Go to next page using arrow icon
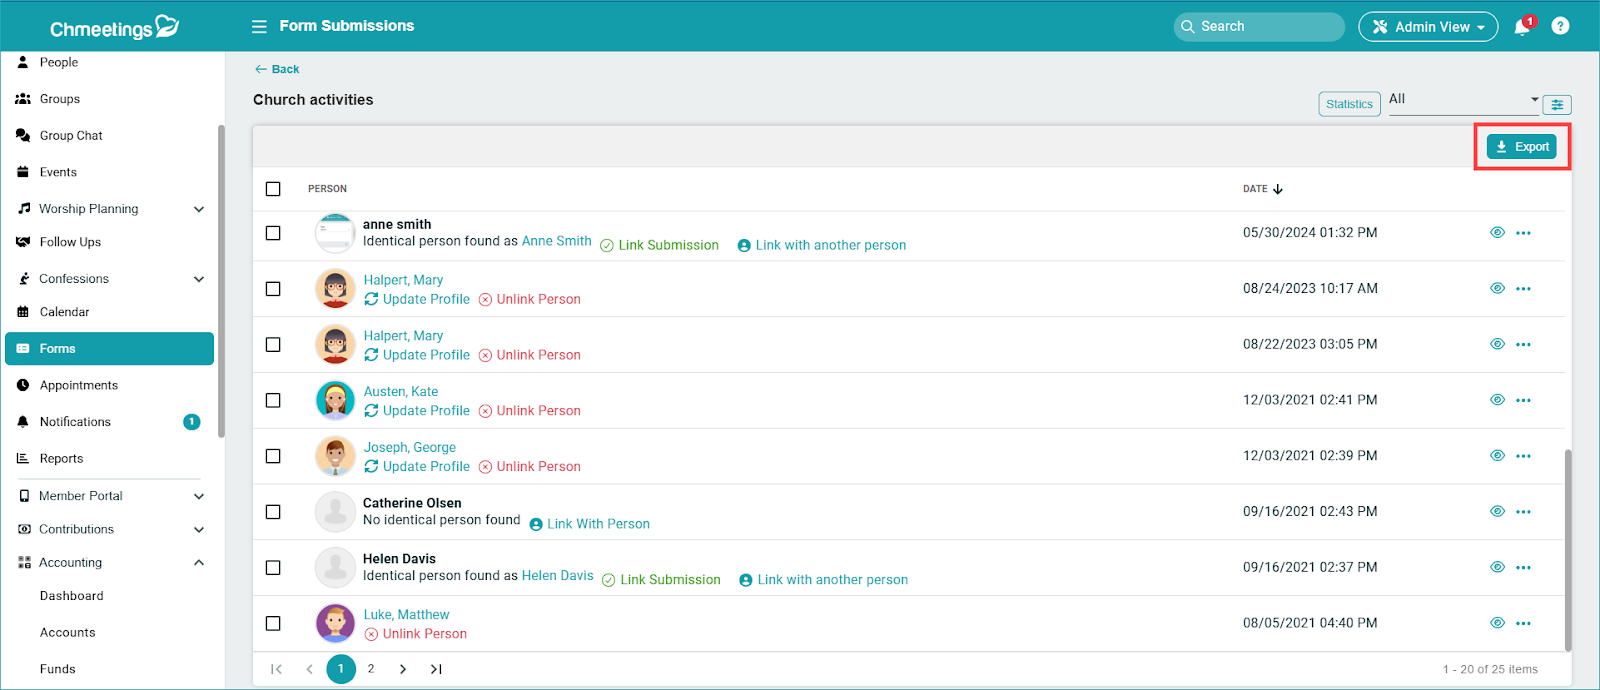This screenshot has width=1600, height=690. [403, 669]
